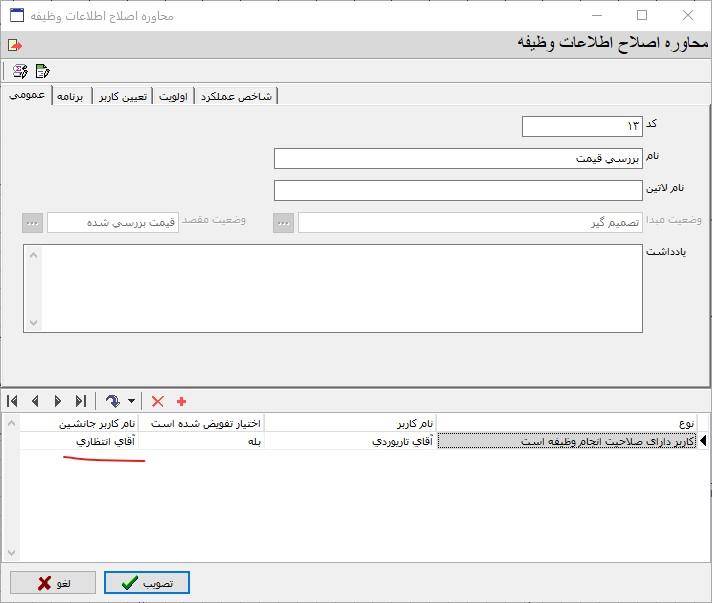Viewport: 712px width, 603px height.
Task: Click inside the نام لاتین text field
Action: [x=458, y=191]
